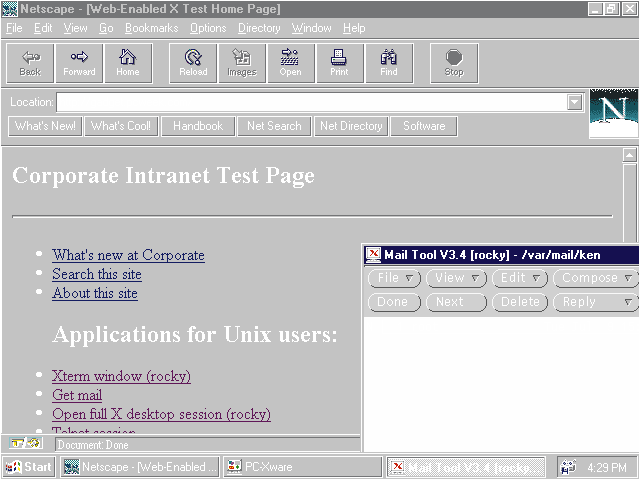Click the Netscape N logo animation
The height and width of the screenshot is (480, 640).
coord(613,113)
